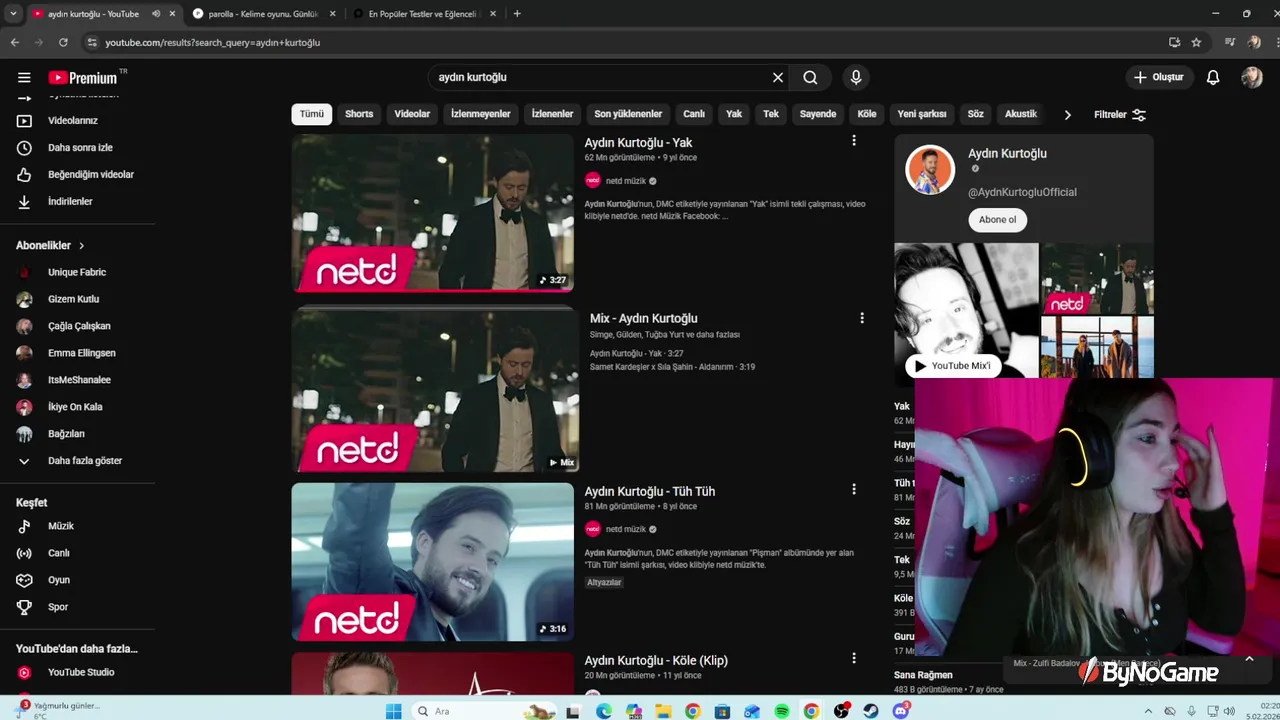Open a new browser tab

517,14
